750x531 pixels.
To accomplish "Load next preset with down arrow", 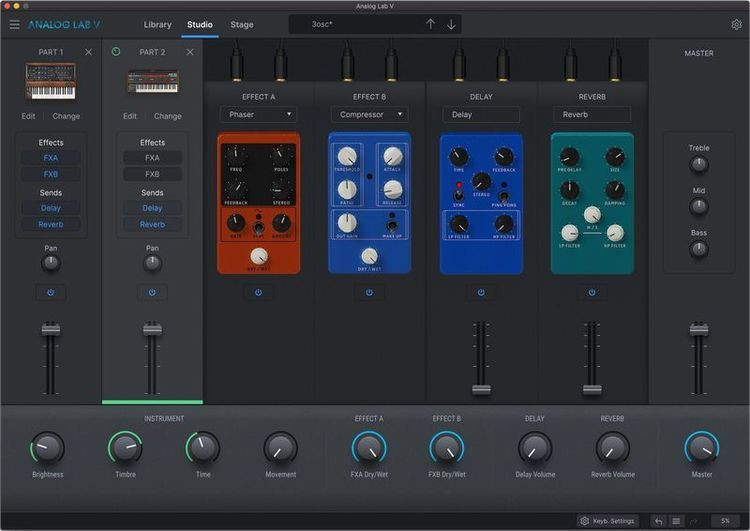I will (451, 24).
